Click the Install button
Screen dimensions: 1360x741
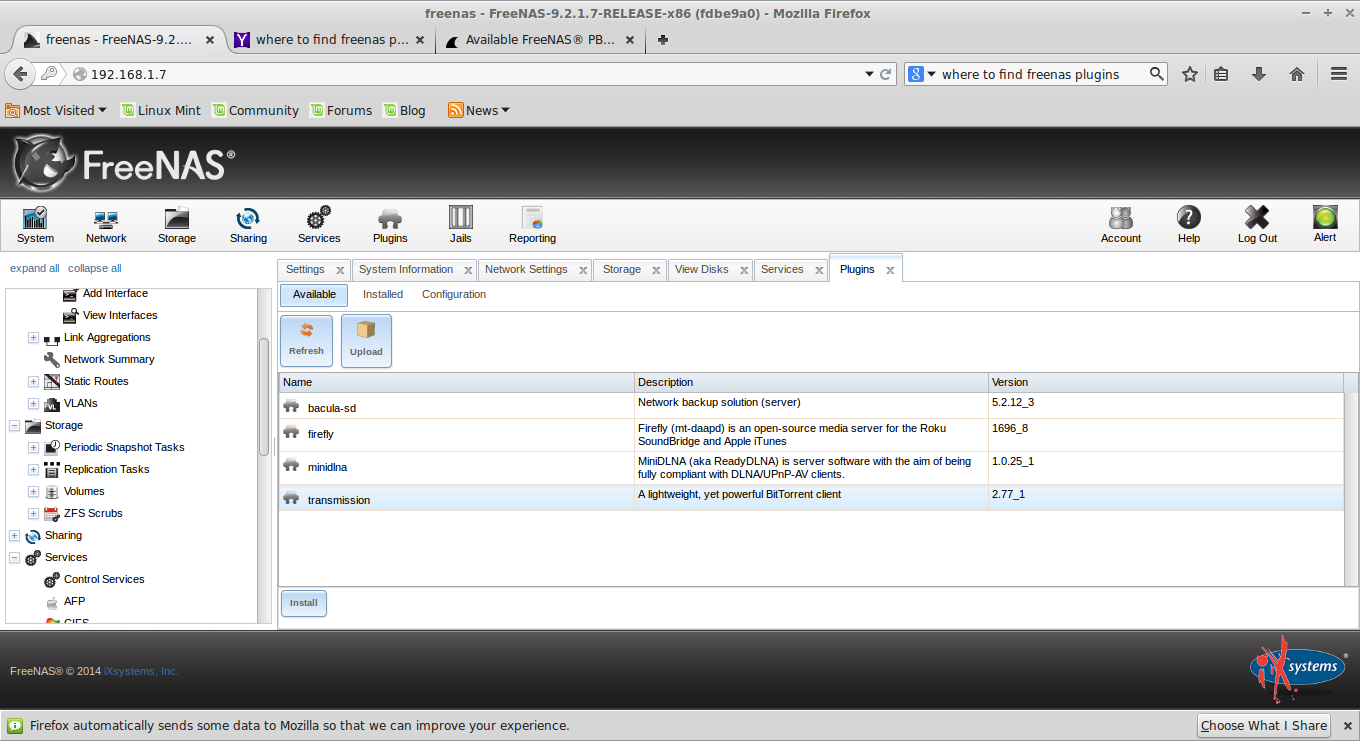[x=304, y=603]
